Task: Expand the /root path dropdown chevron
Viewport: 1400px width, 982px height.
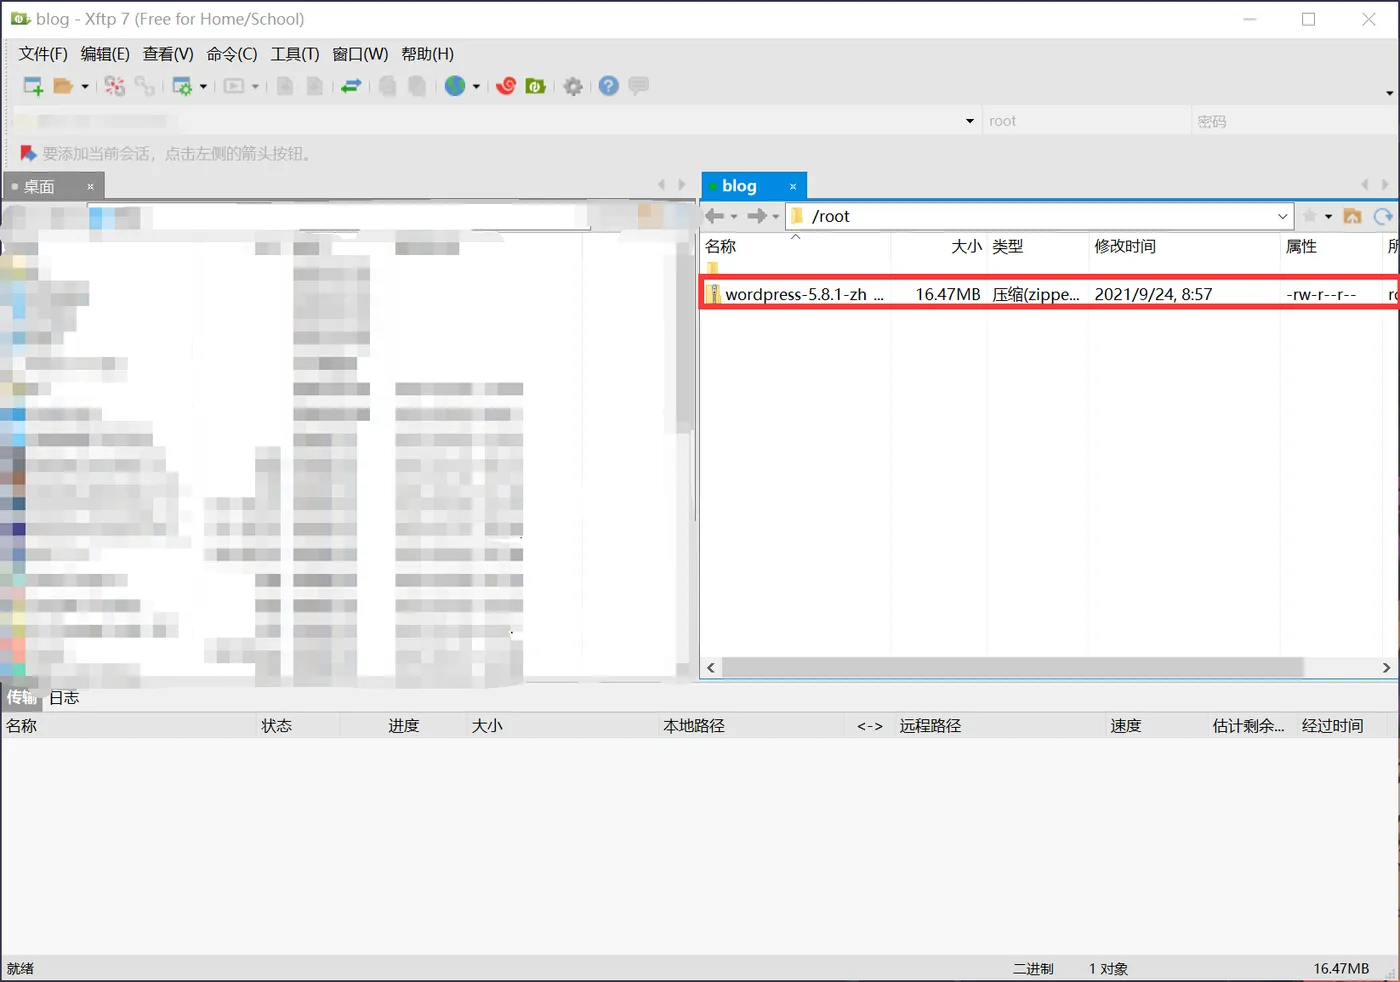Action: coord(1283,216)
